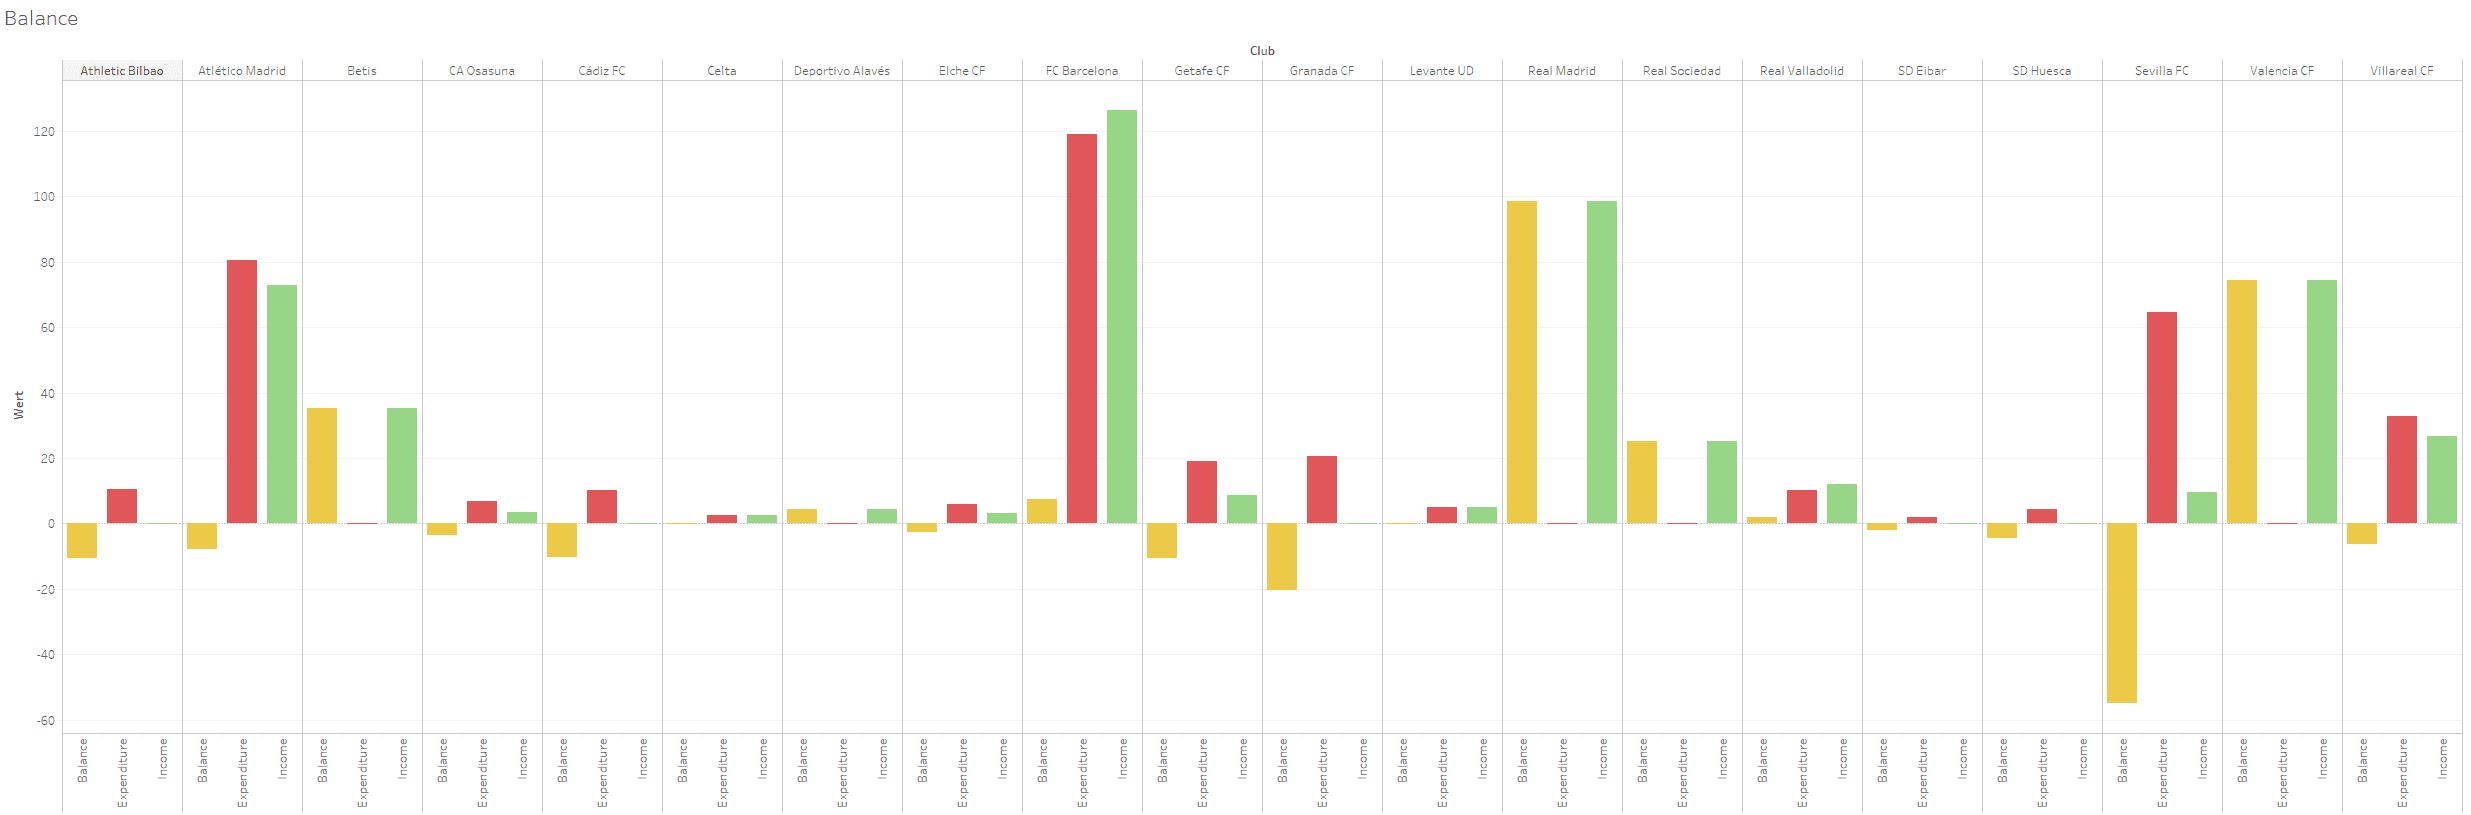The height and width of the screenshot is (815, 2471).
Task: Select Sevilla FC's red Expenditure bar
Action: [x=2162, y=418]
